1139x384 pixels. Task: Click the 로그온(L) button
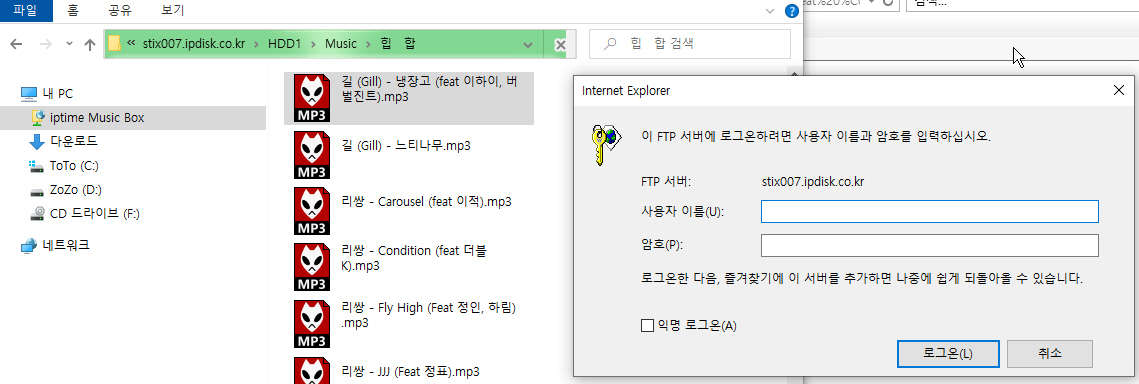[947, 354]
